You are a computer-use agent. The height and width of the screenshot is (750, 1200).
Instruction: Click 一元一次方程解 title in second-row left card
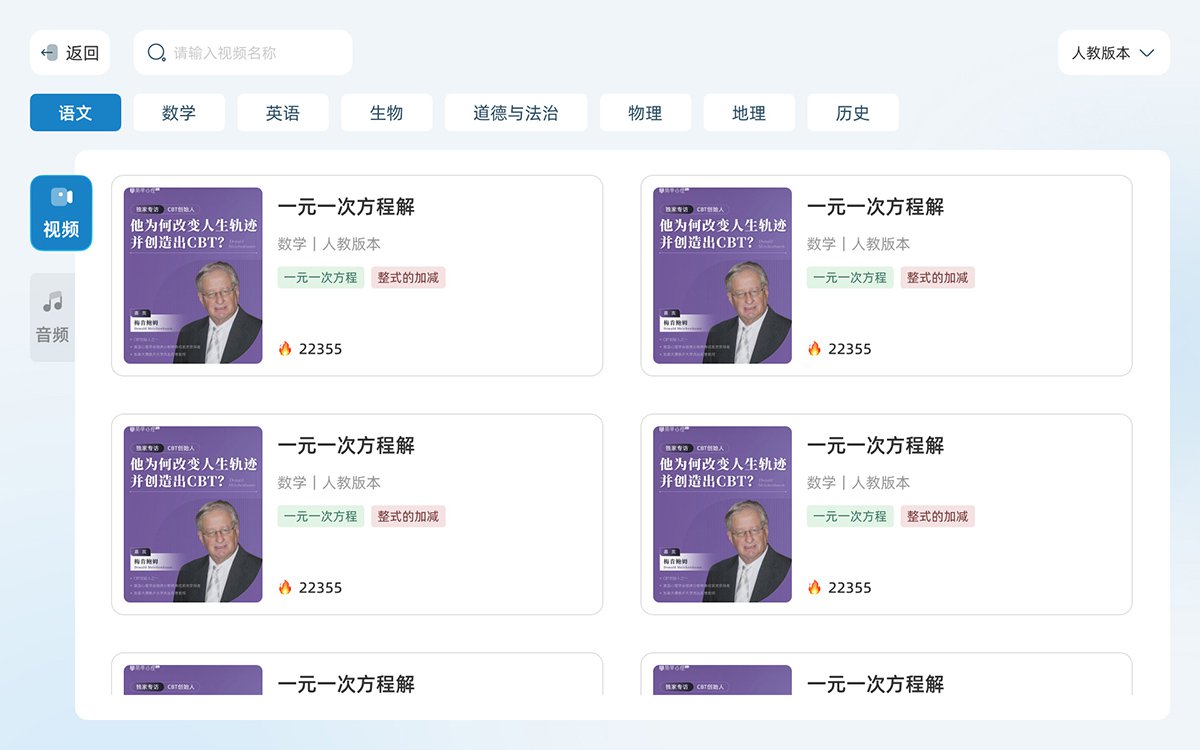tap(346, 446)
